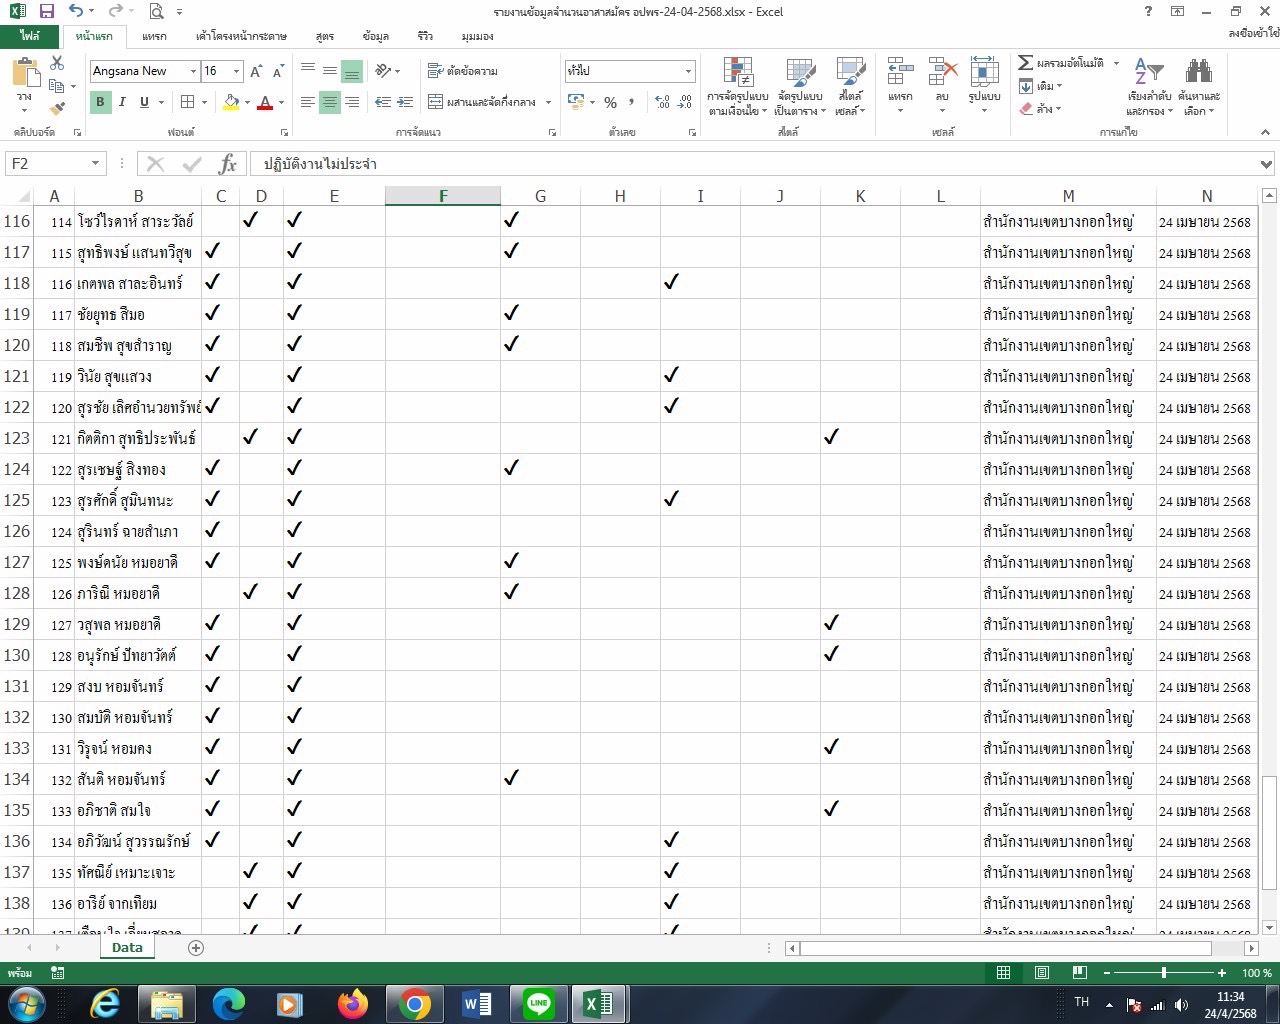Click the Cut scissors icon
The height and width of the screenshot is (1024, 1280).
point(57,64)
